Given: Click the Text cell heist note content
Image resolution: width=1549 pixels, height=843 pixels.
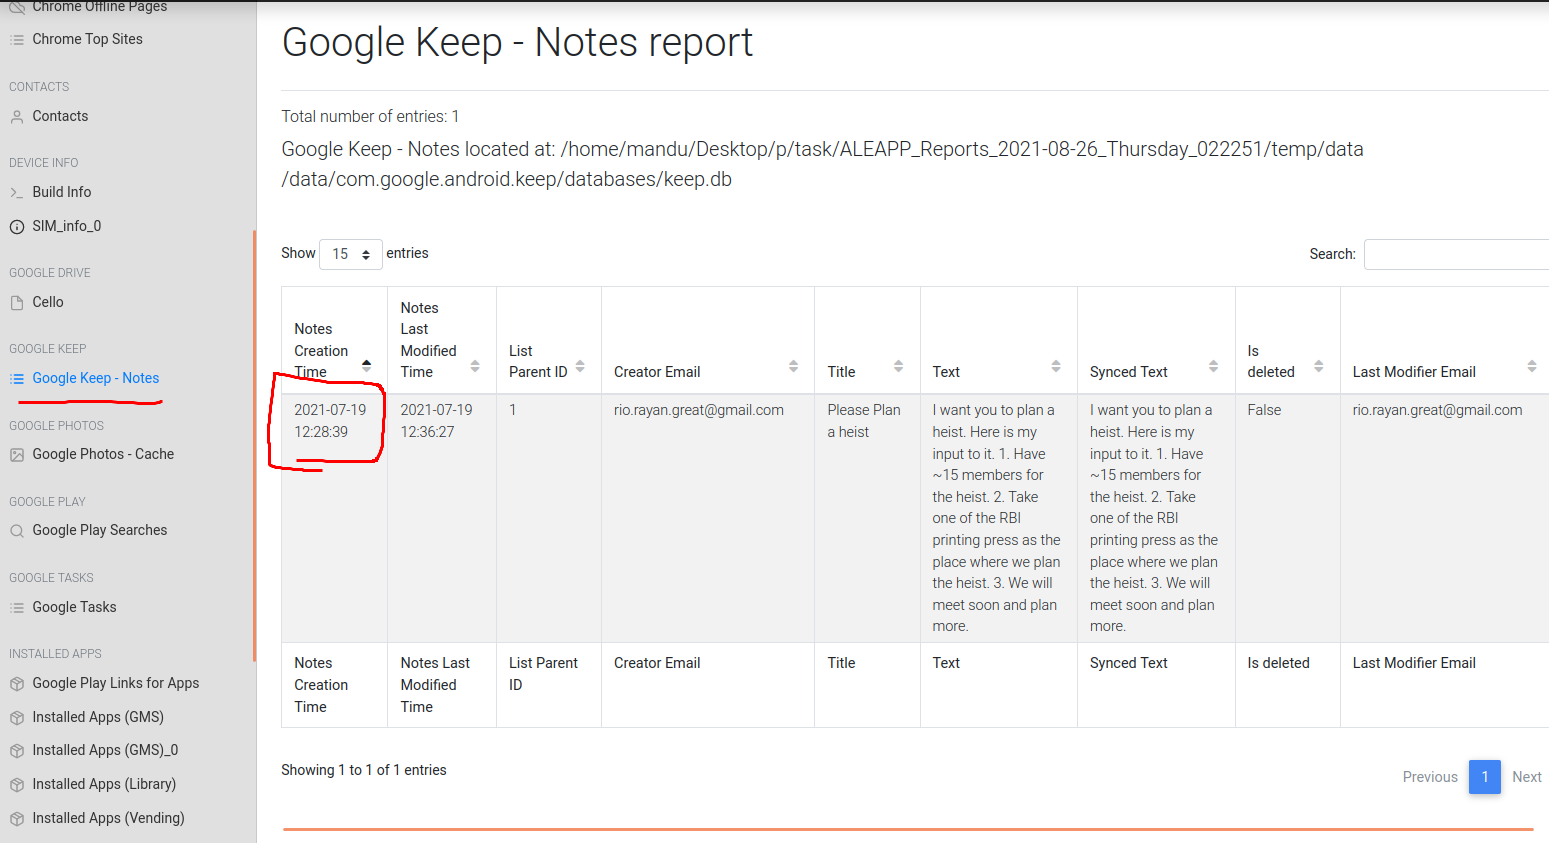Looking at the screenshot, I should coord(998,518).
